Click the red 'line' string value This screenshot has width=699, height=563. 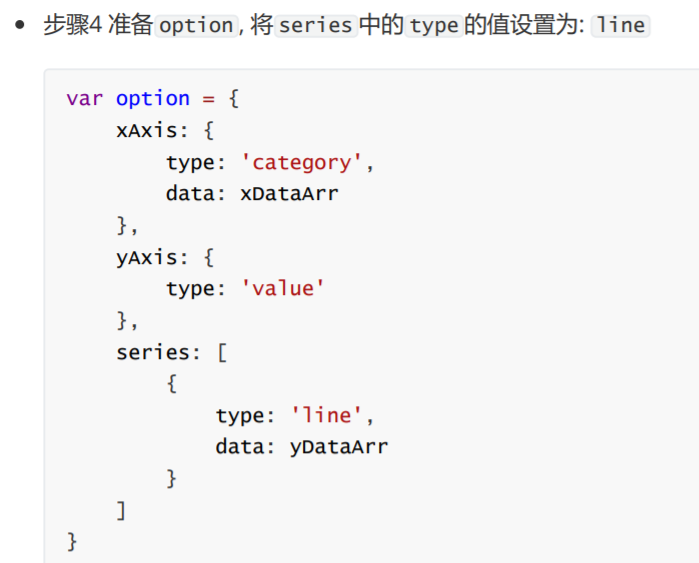[x=326, y=415]
